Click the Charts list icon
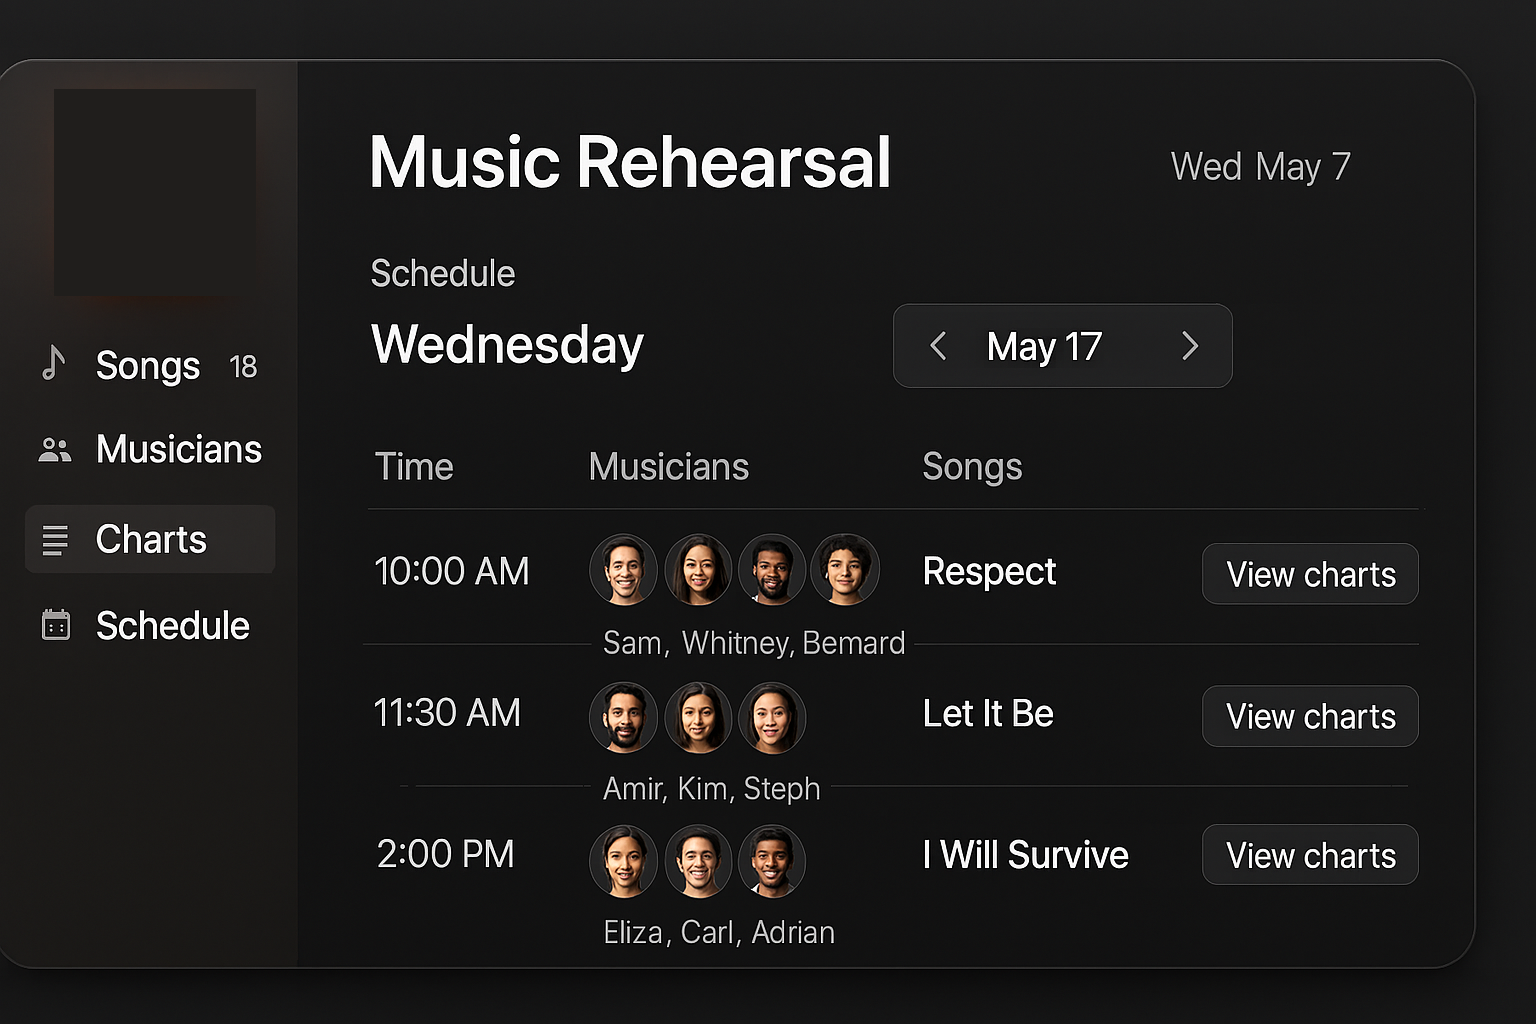 point(55,539)
